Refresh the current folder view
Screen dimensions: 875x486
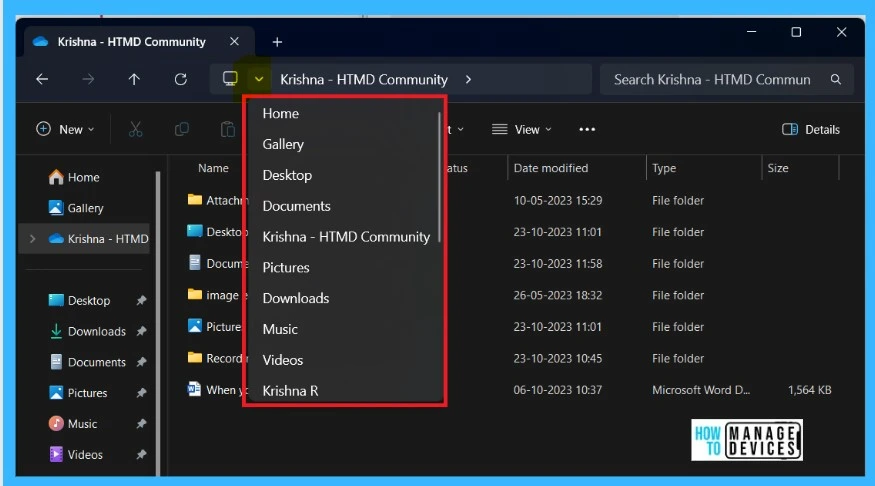(x=180, y=79)
